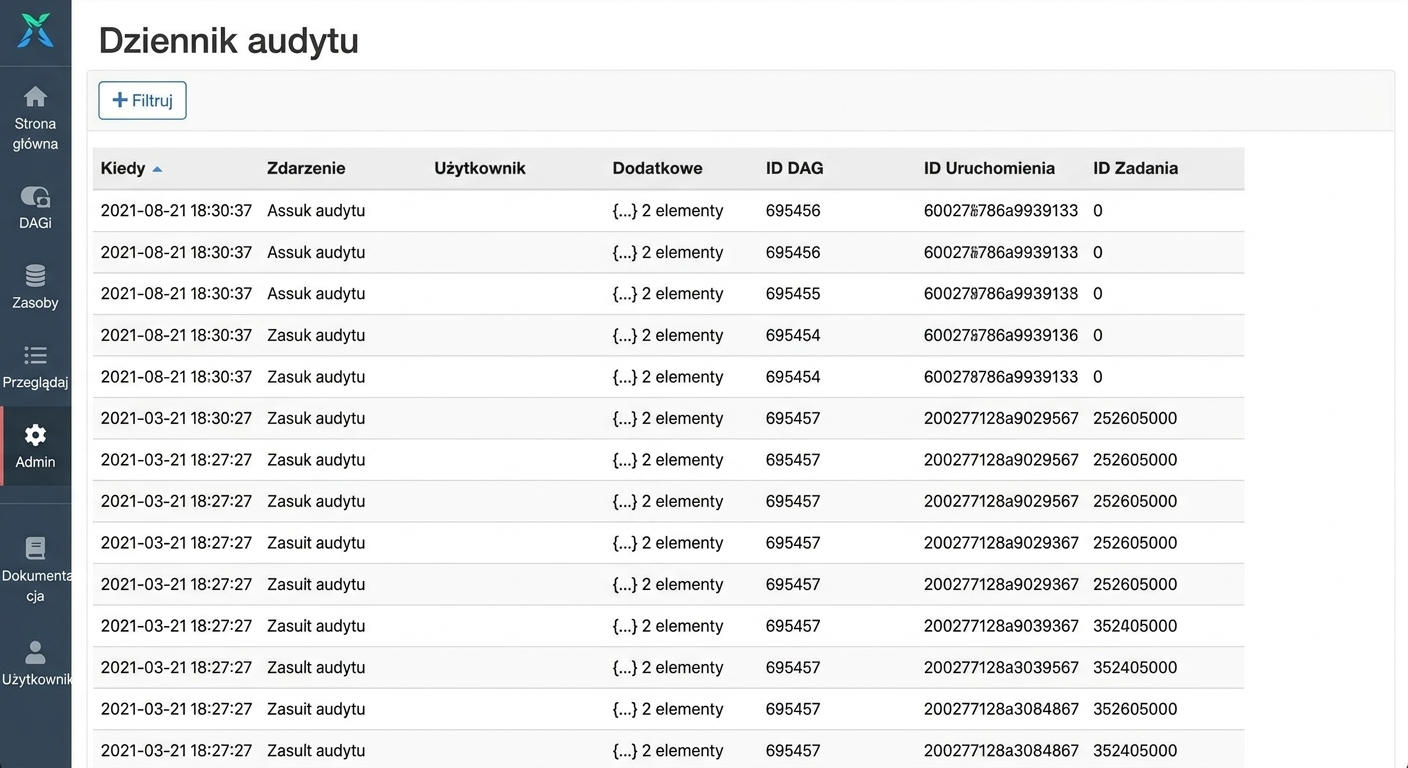The width and height of the screenshot is (1408, 768).
Task: Go to Strona główna home icon
Action: coord(35,97)
